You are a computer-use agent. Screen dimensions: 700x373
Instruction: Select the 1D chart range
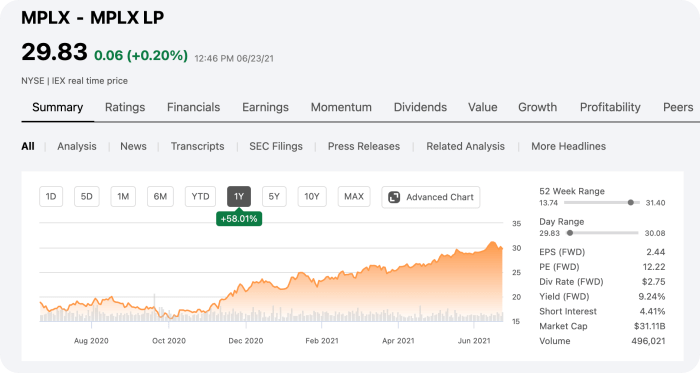(x=51, y=196)
